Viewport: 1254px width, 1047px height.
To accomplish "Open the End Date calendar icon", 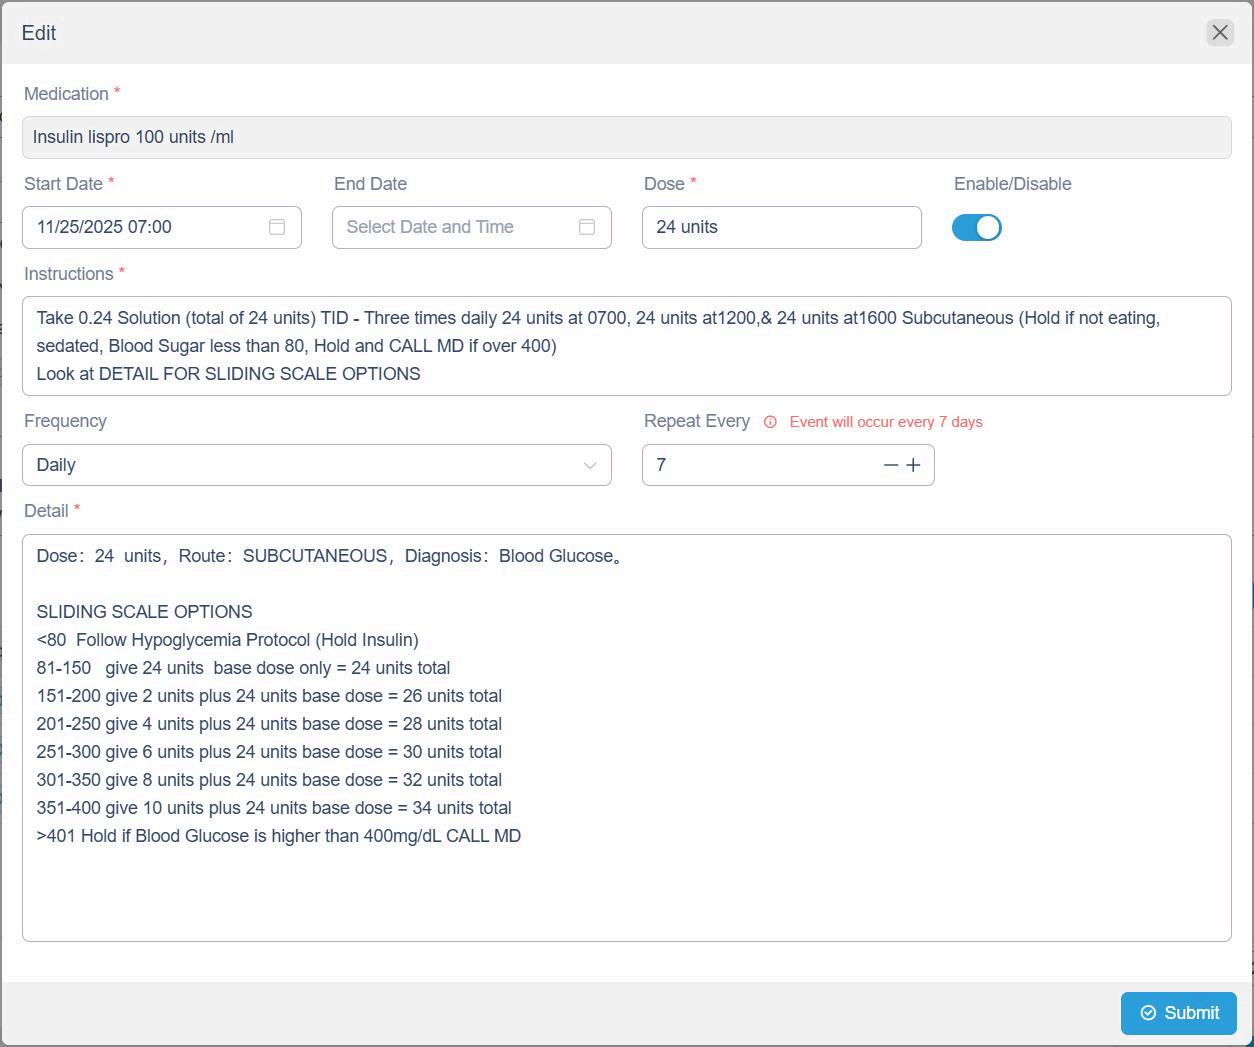I will pos(587,227).
